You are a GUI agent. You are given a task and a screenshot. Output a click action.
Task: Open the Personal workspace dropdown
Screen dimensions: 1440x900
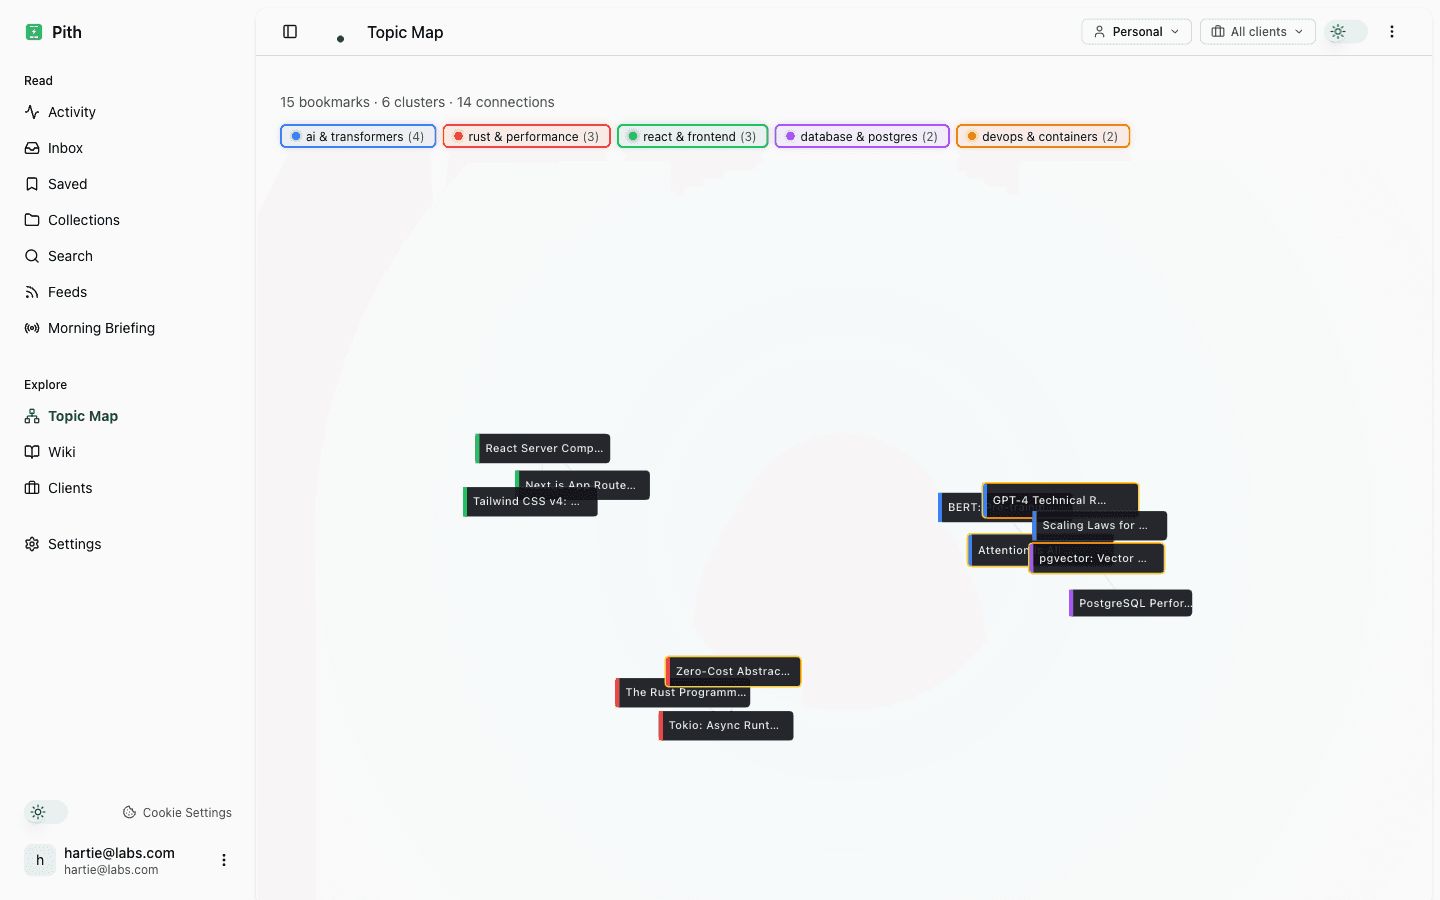(x=1136, y=32)
